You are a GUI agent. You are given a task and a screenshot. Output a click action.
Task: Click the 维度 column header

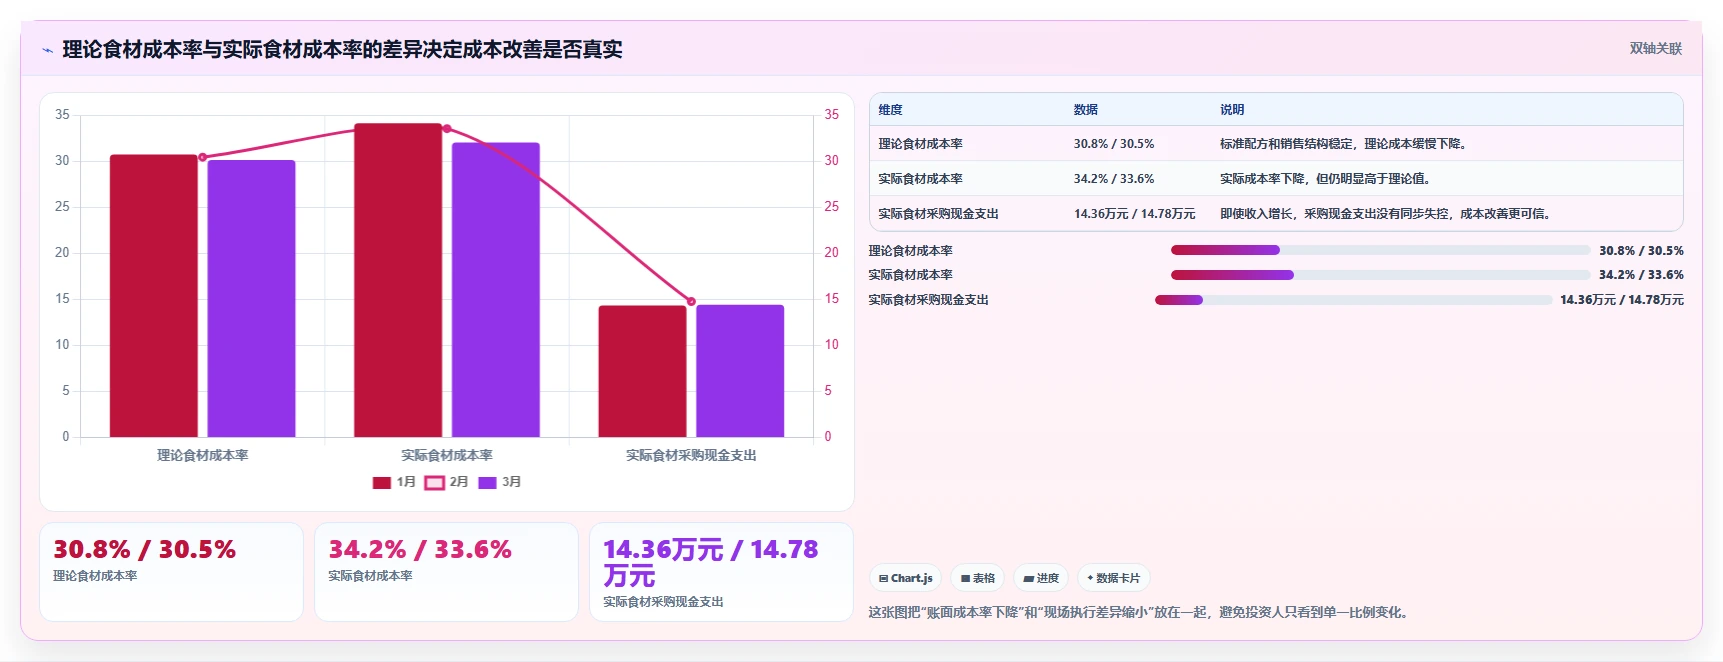891,110
